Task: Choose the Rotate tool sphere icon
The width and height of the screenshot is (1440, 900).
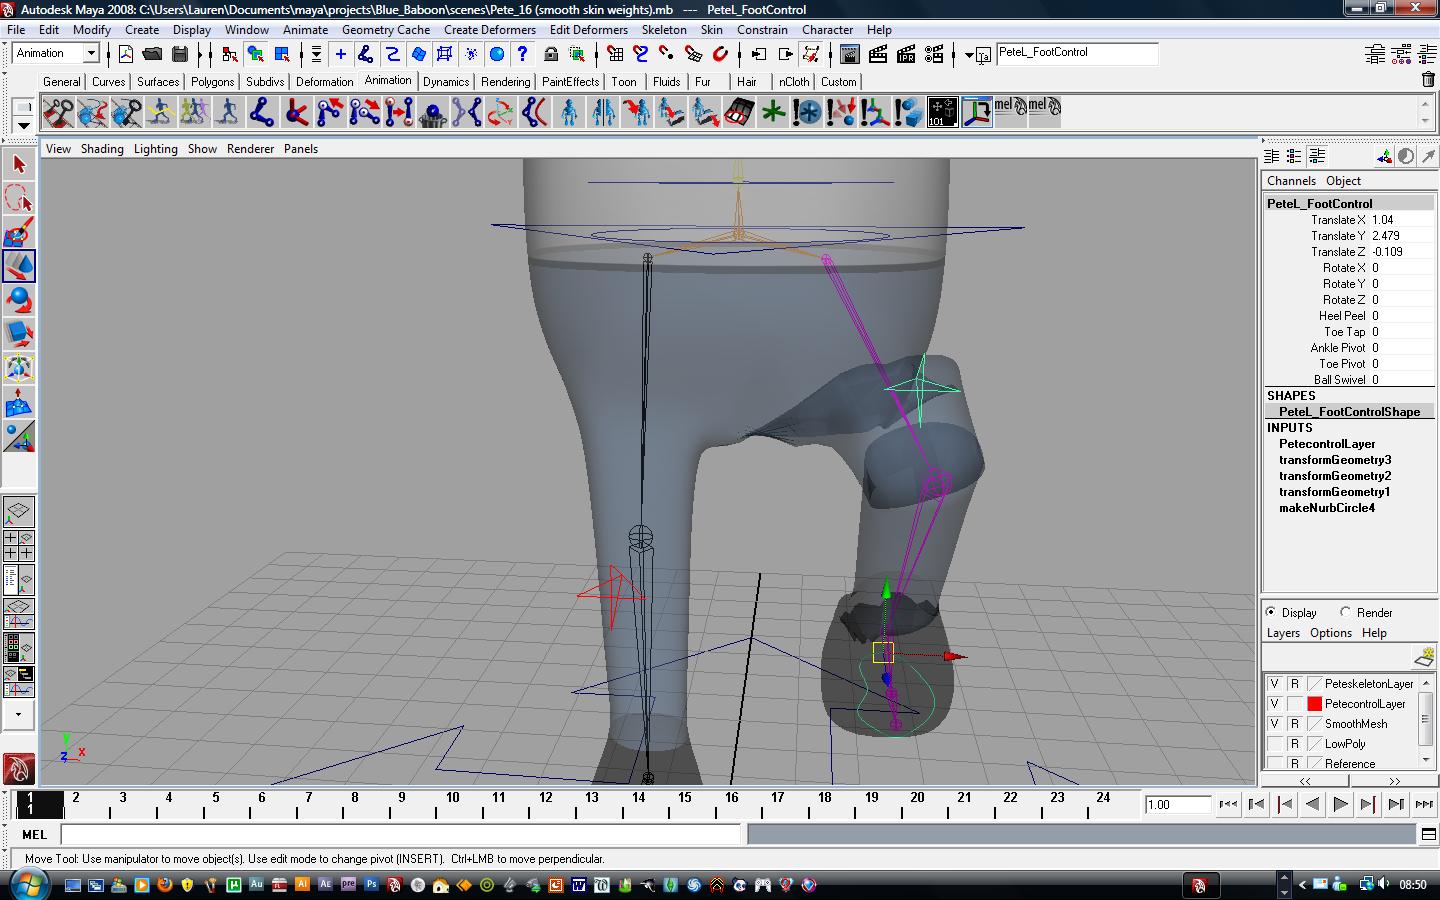Action: tap(18, 300)
